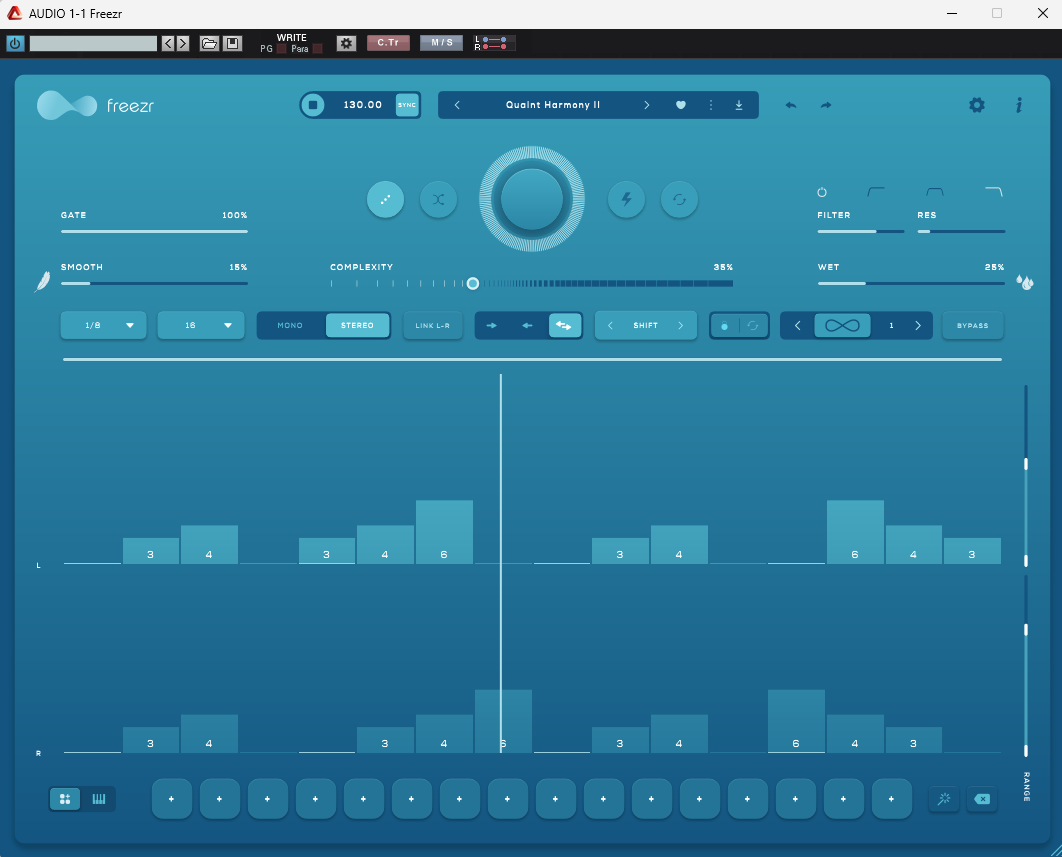Shift pattern right with right chevron

[x=681, y=326]
